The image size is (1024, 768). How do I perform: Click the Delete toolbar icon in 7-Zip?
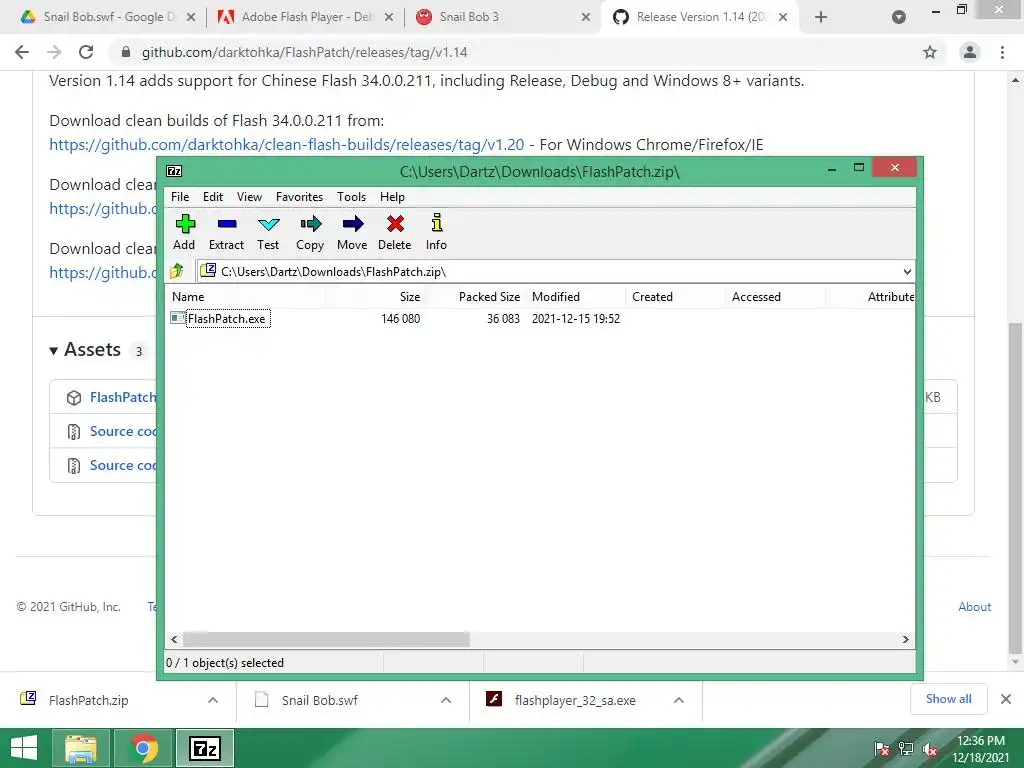394,232
